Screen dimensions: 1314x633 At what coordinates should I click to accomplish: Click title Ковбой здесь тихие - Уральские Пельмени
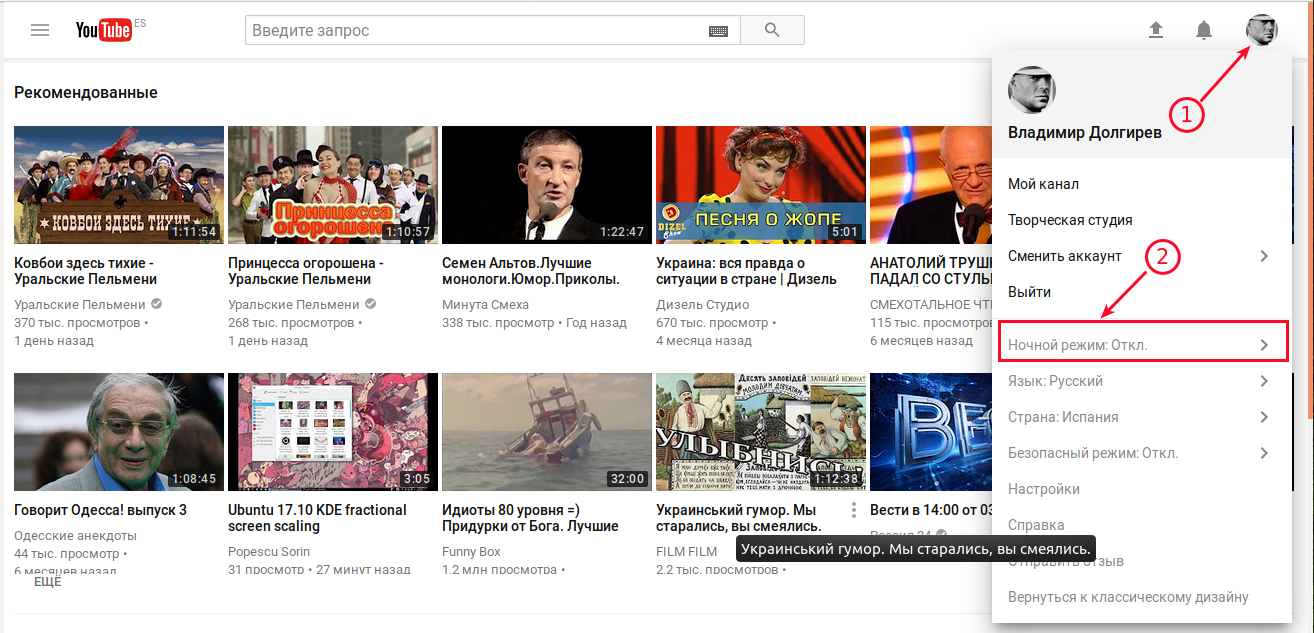(86, 271)
